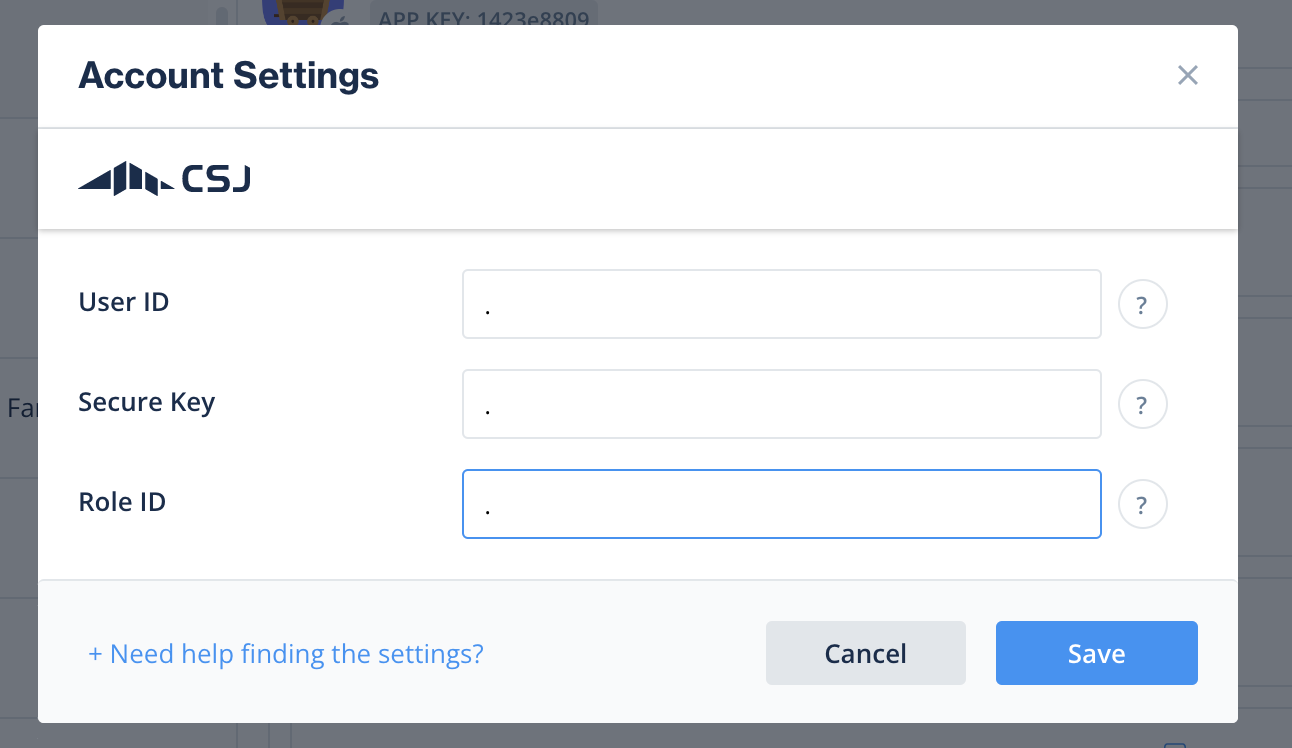Viewport: 1292px width, 748px height.
Task: Save the CSJ account settings
Action: pyautogui.click(x=1096, y=653)
